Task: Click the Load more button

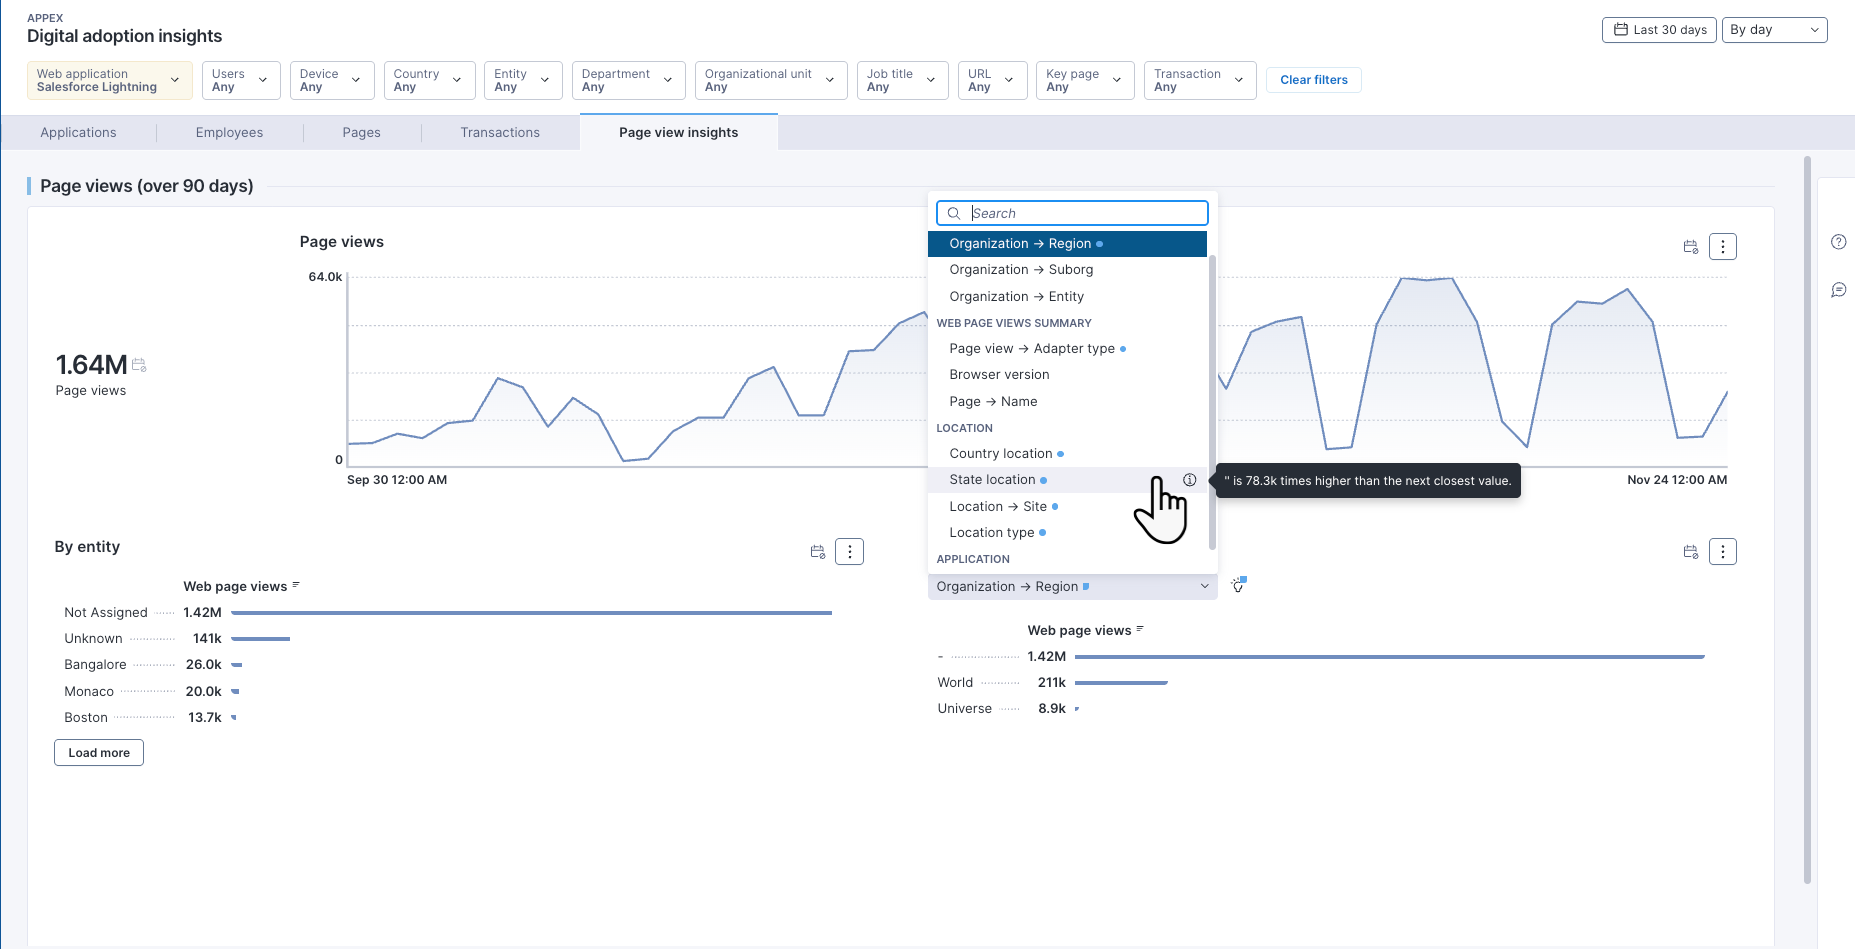Action: pos(99,753)
